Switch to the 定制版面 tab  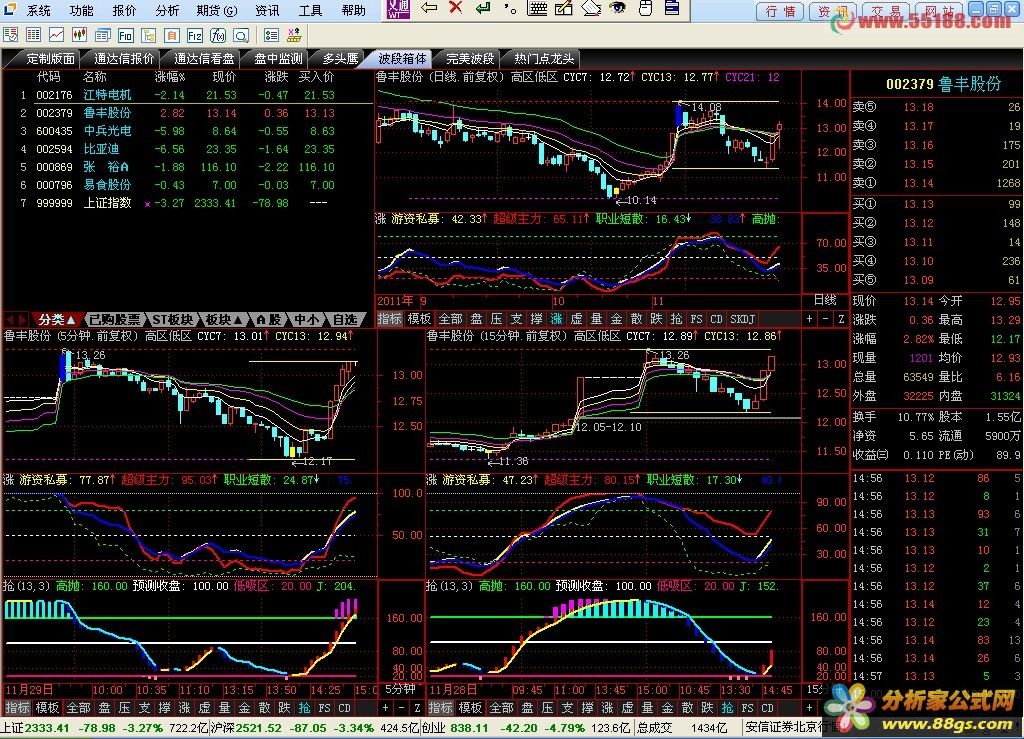(x=50, y=59)
